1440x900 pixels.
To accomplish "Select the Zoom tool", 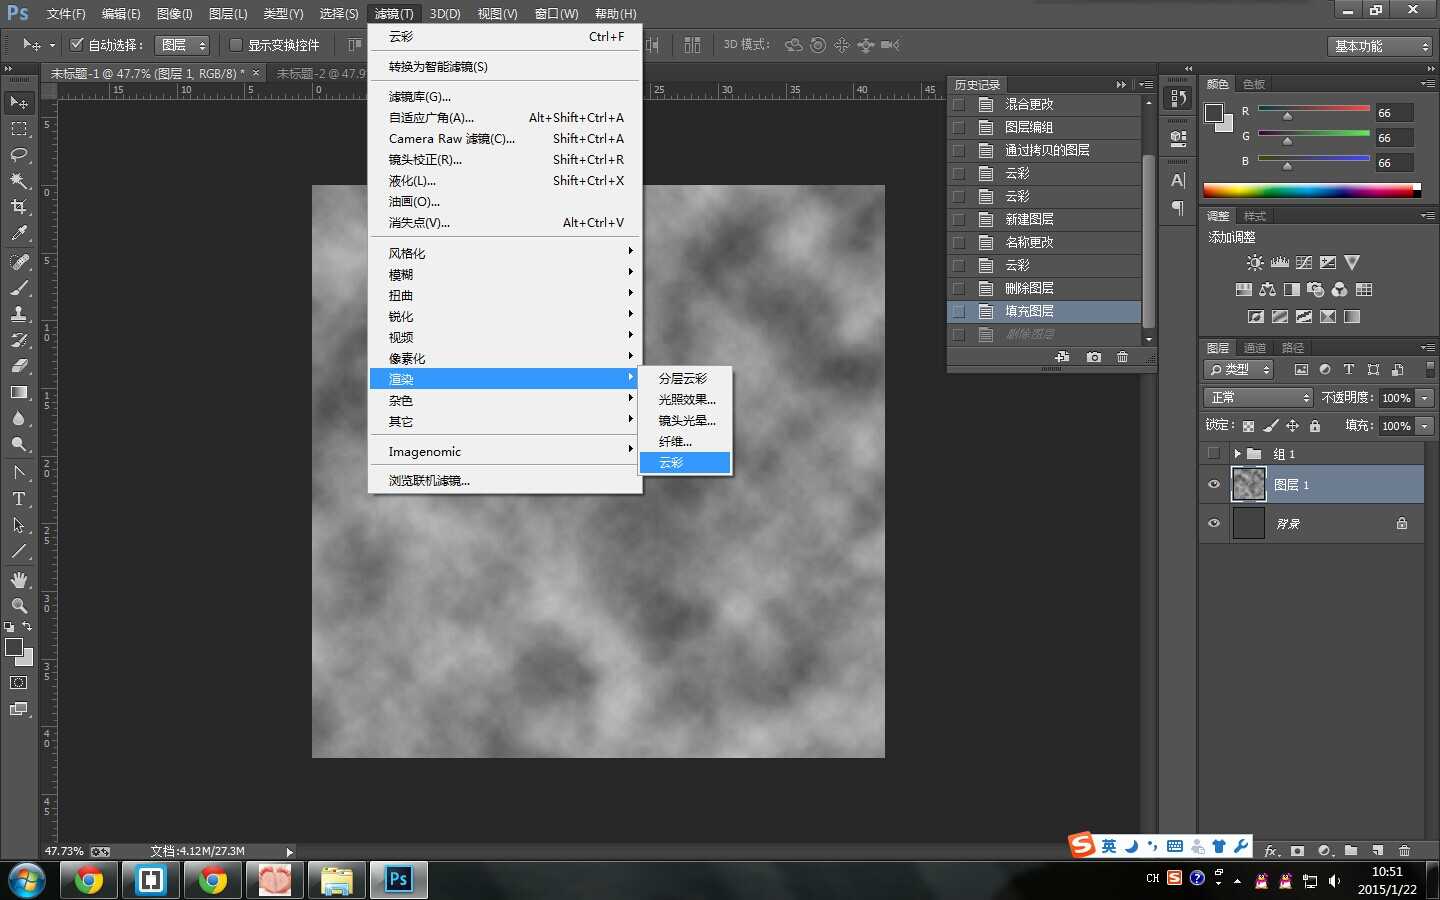I will tap(19, 606).
